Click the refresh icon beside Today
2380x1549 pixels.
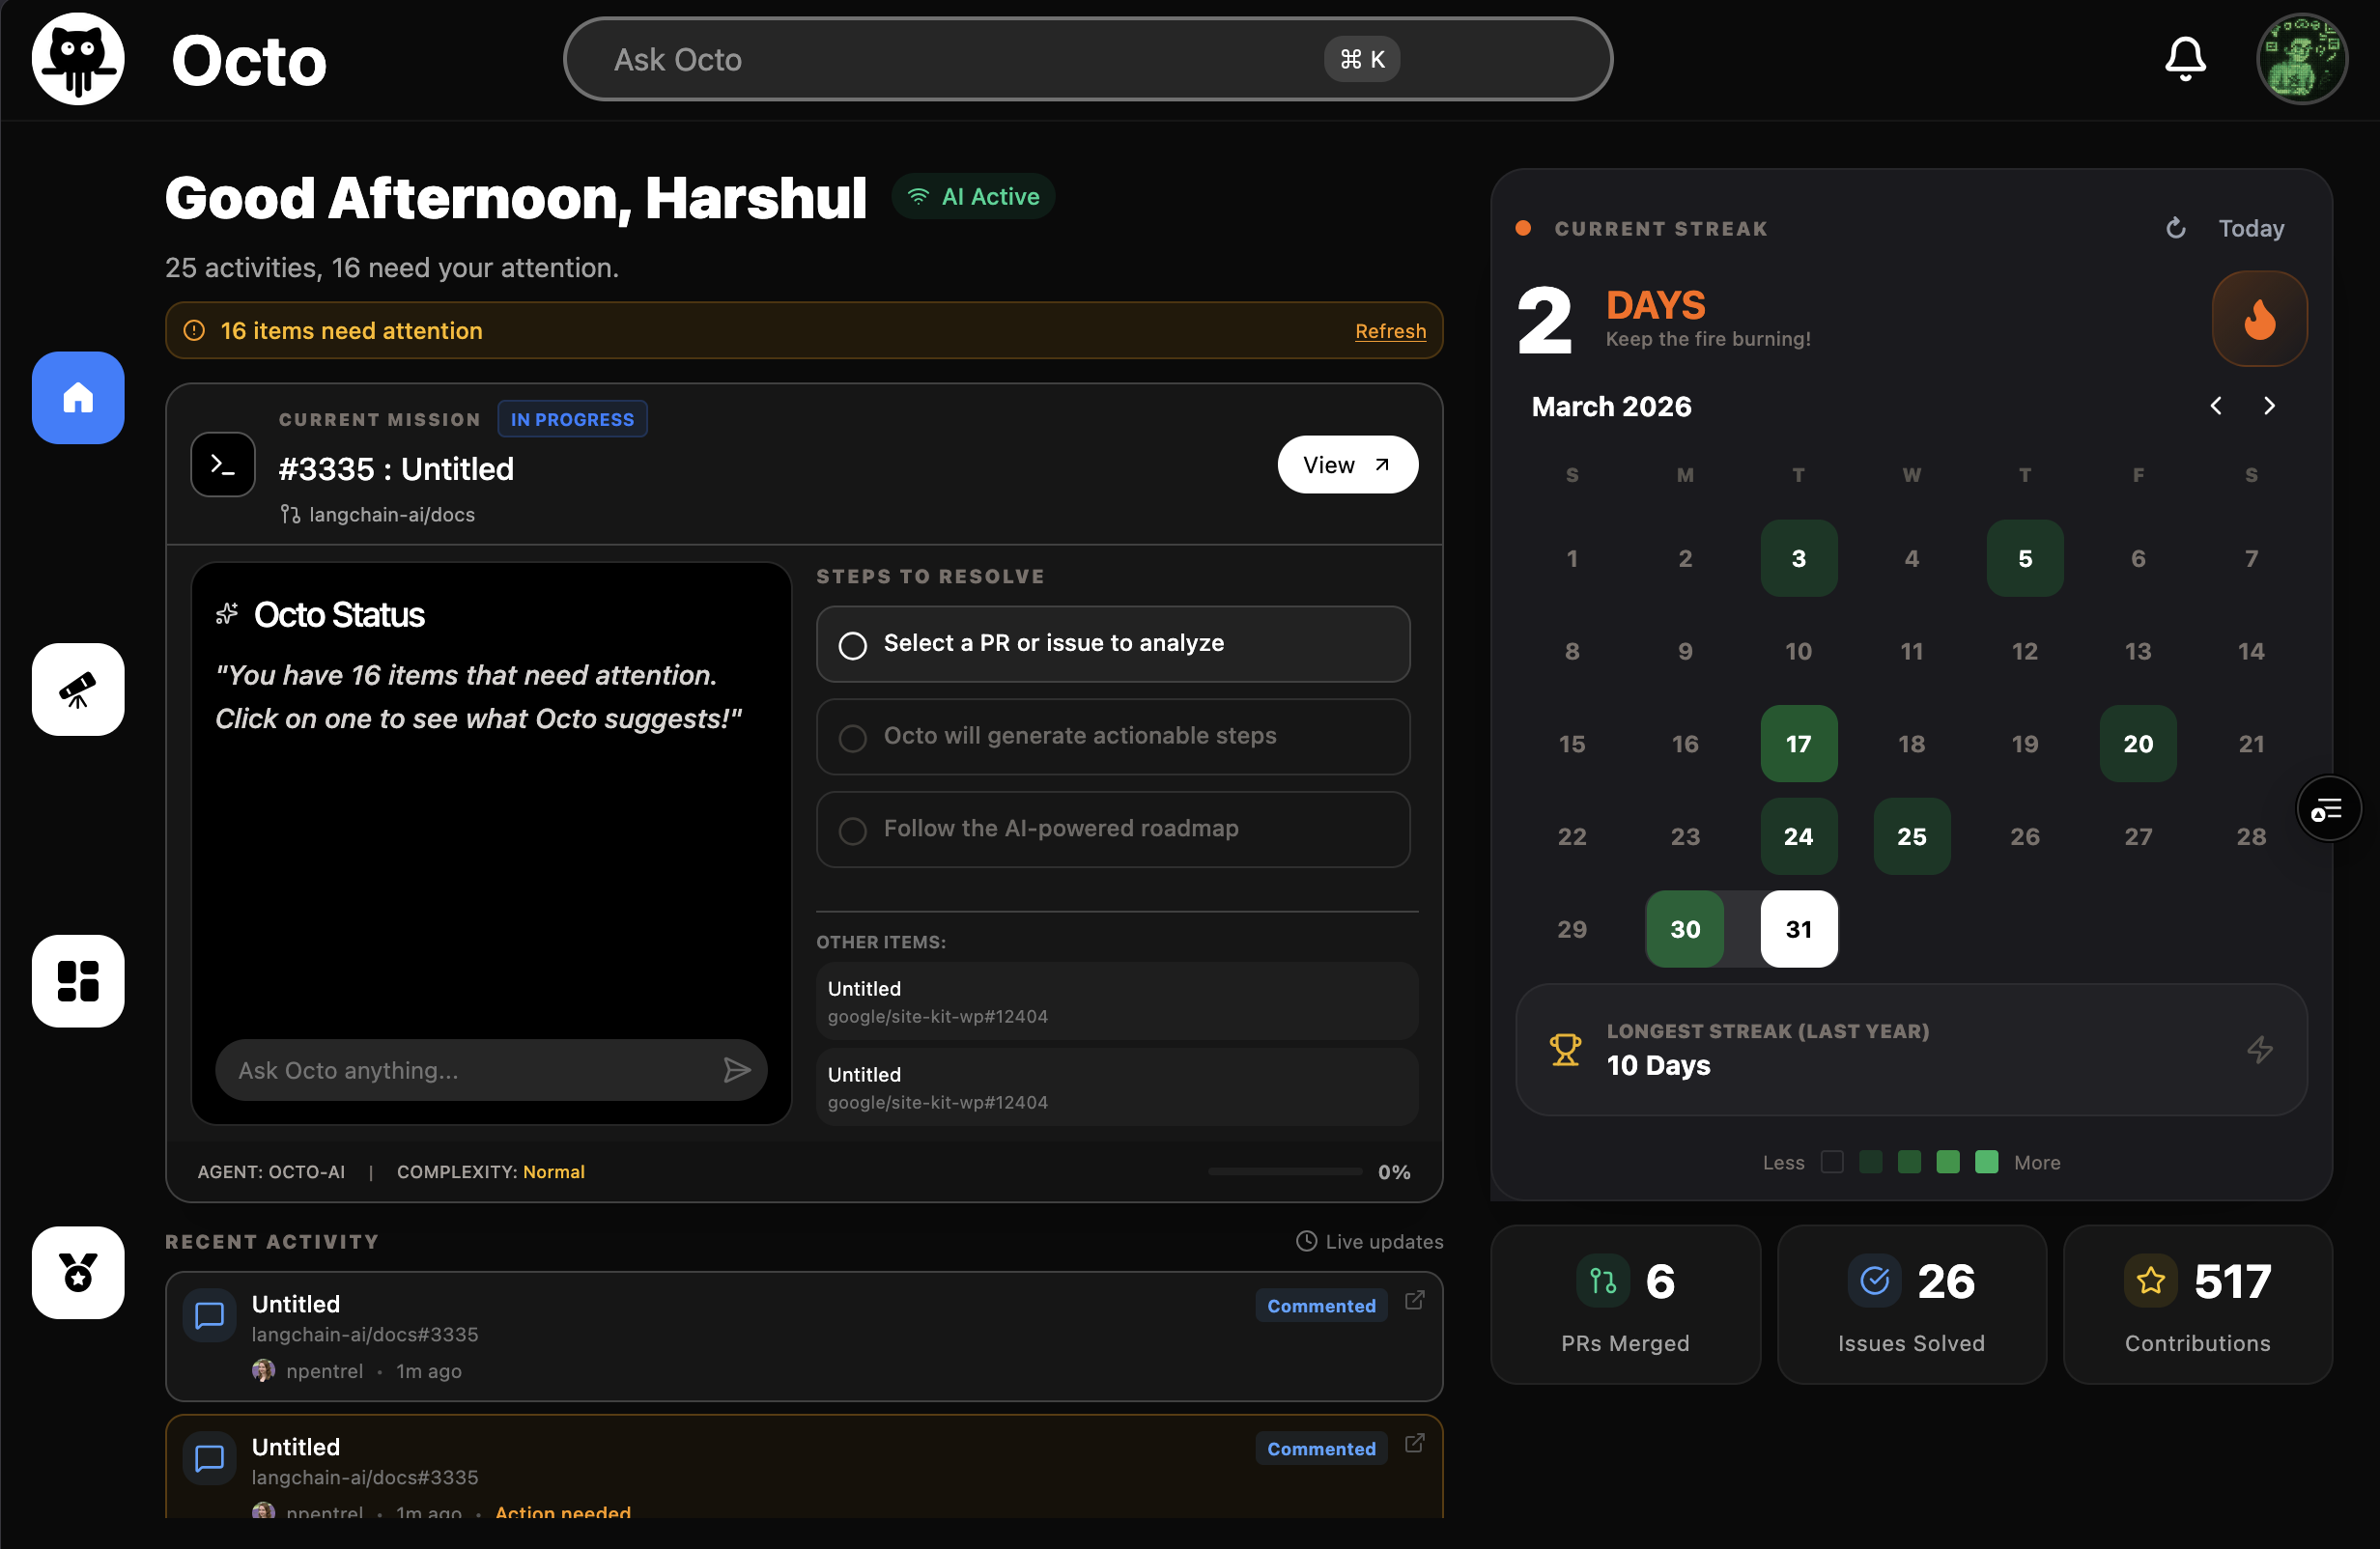[2175, 229]
